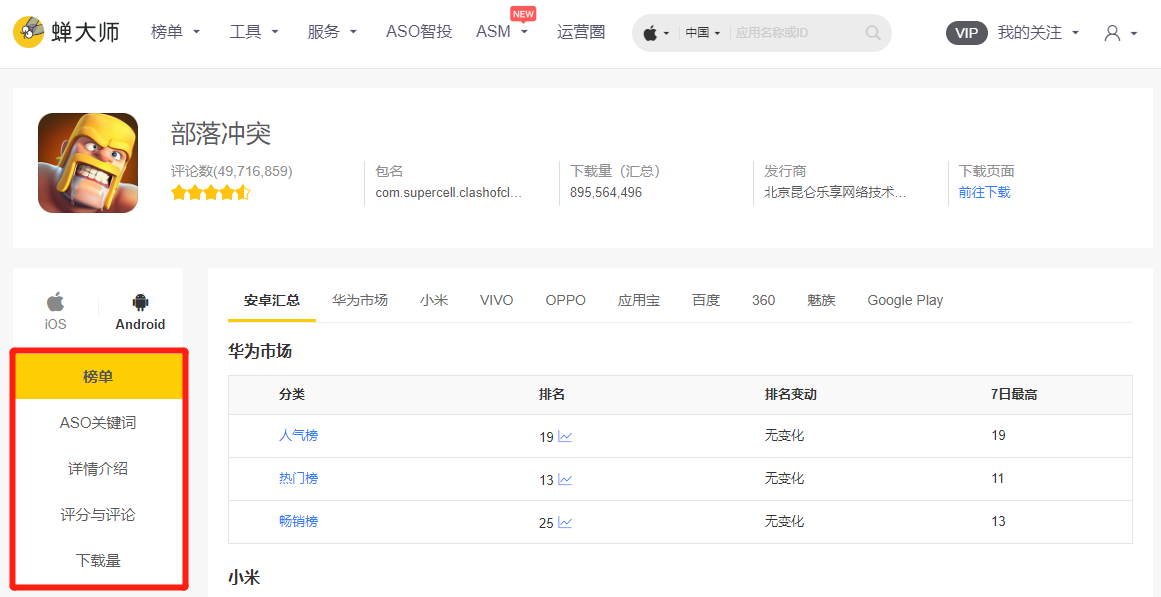Expand the 榜单 dropdown in top navigation
Viewport: 1161px width, 597px height.
pyautogui.click(x=175, y=32)
